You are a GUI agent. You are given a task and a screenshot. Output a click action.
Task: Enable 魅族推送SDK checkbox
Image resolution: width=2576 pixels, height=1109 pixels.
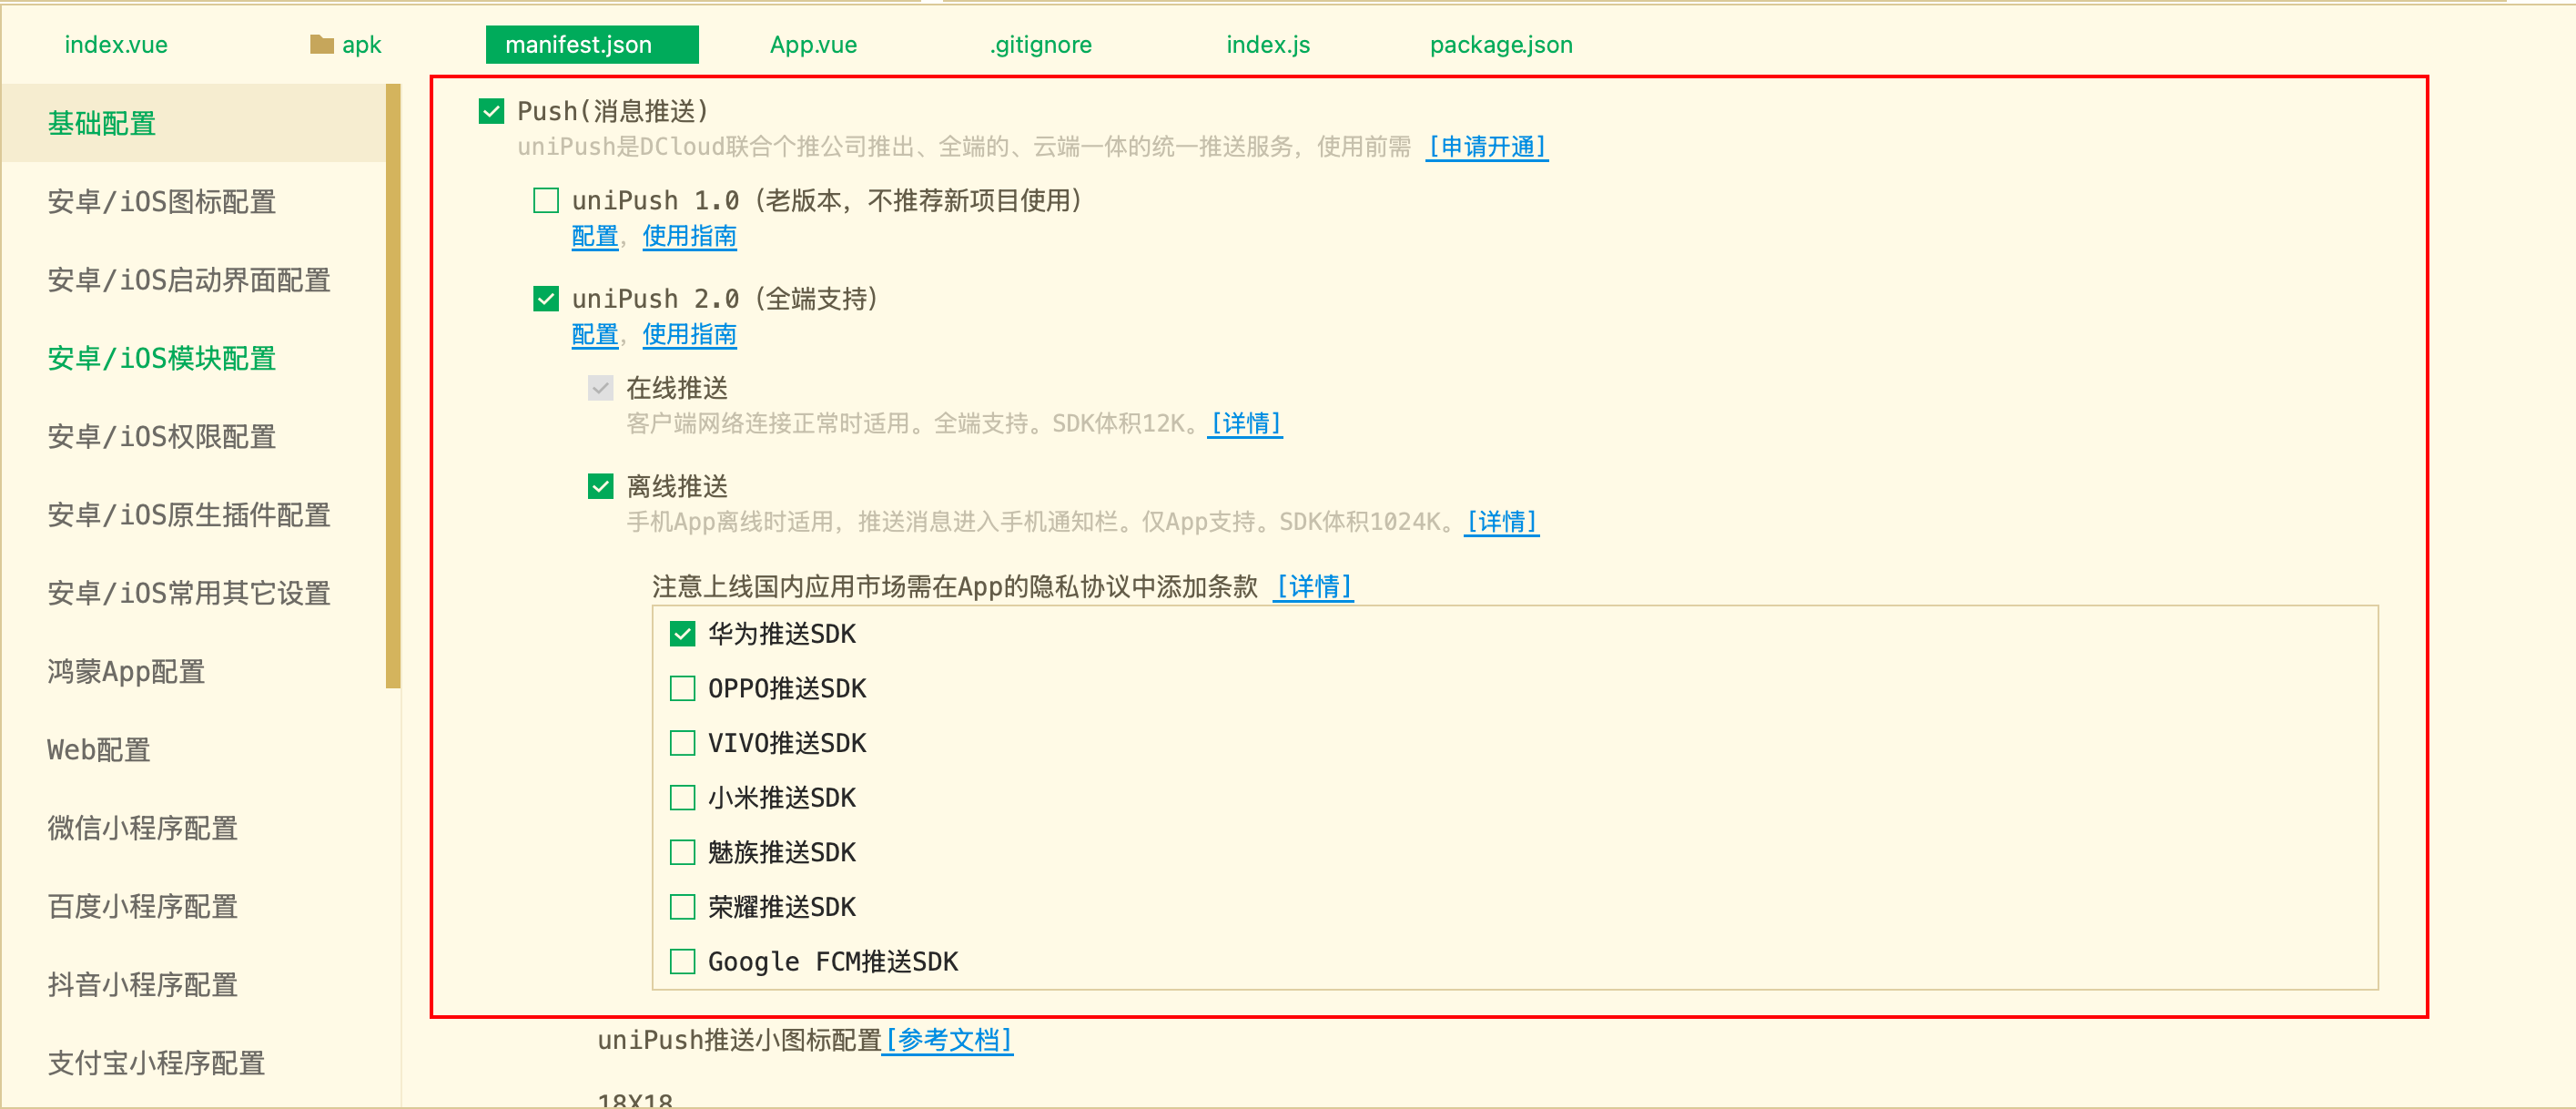[x=683, y=852]
